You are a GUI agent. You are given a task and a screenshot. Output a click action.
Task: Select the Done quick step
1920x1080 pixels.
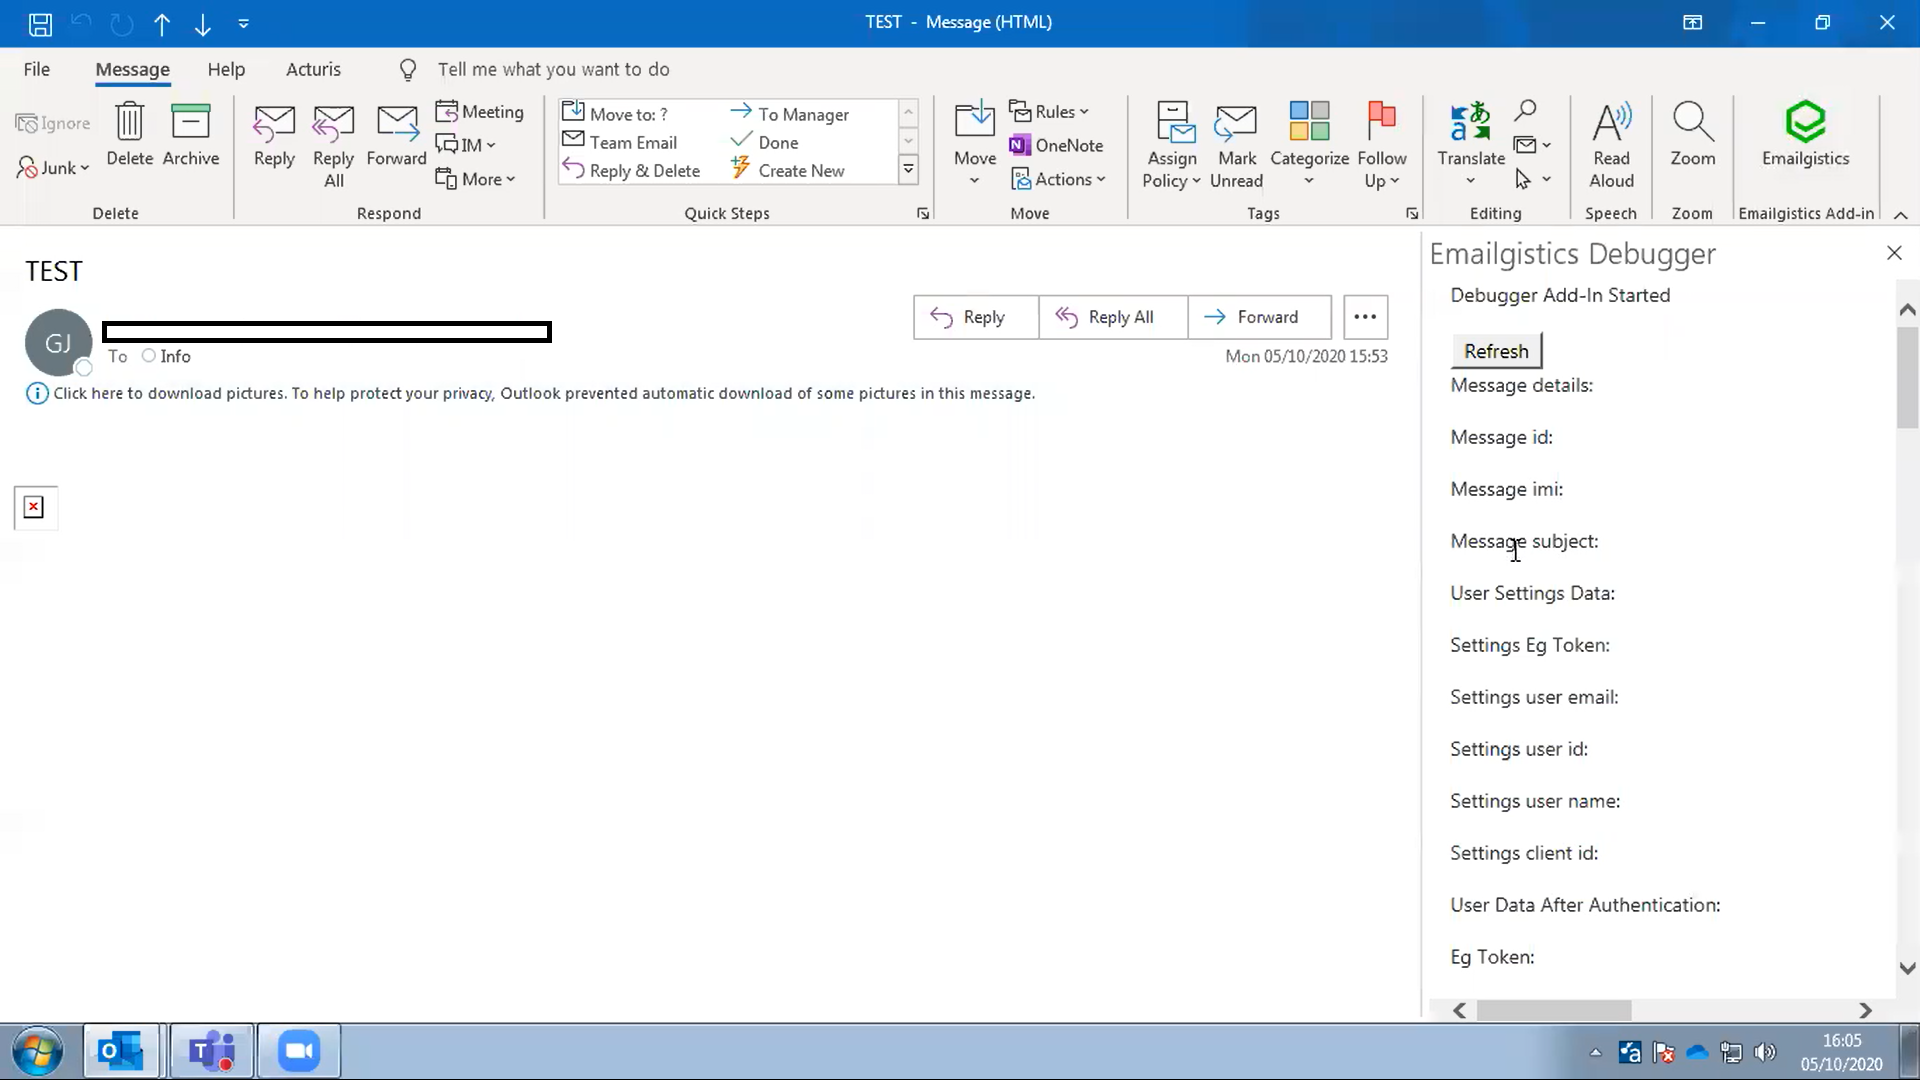click(765, 142)
